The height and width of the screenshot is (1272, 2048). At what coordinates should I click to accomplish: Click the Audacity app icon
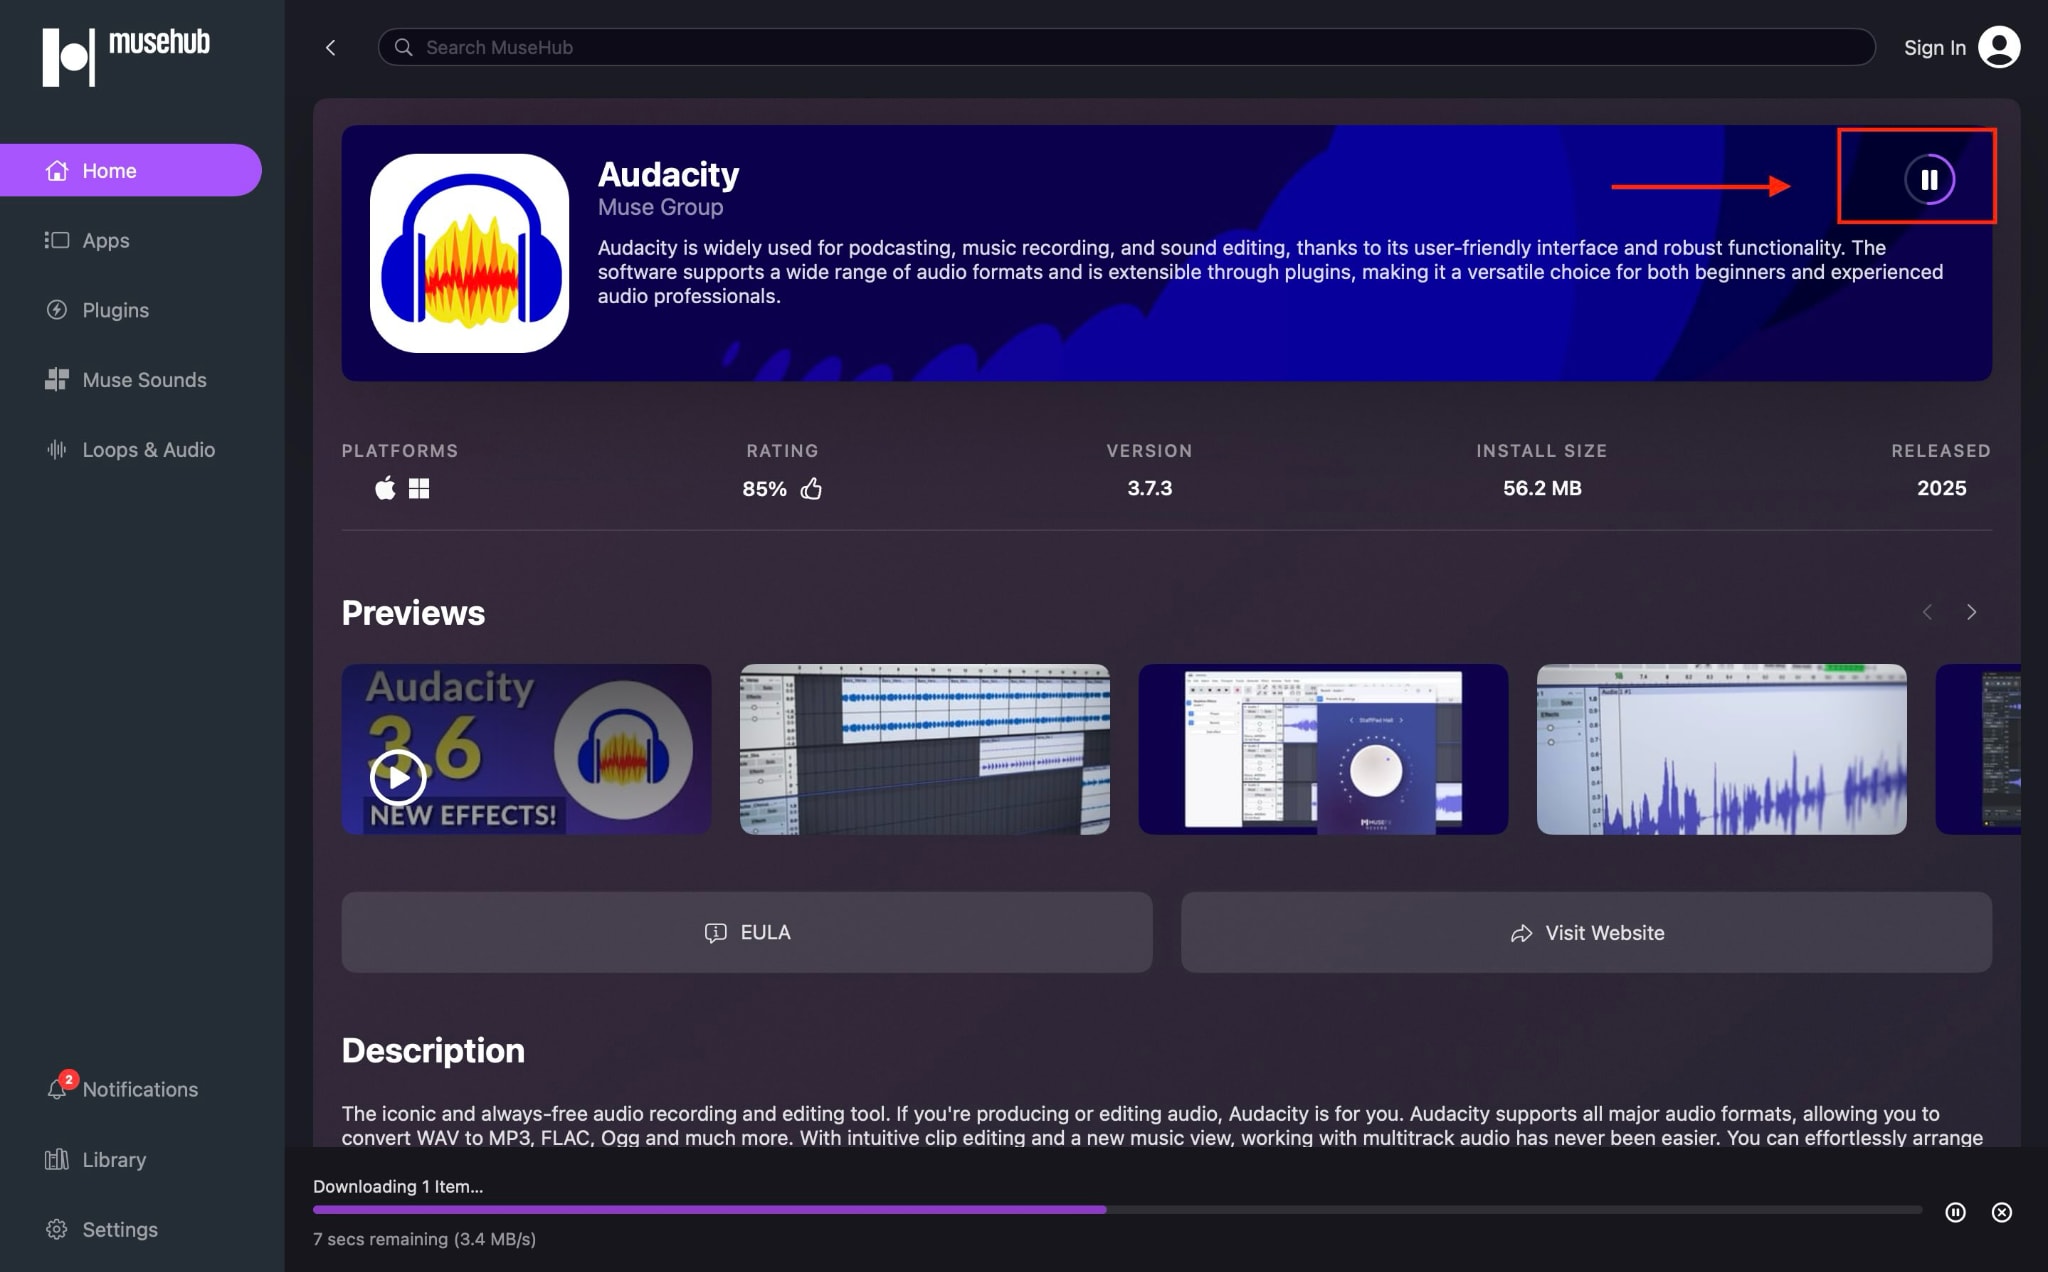[469, 253]
